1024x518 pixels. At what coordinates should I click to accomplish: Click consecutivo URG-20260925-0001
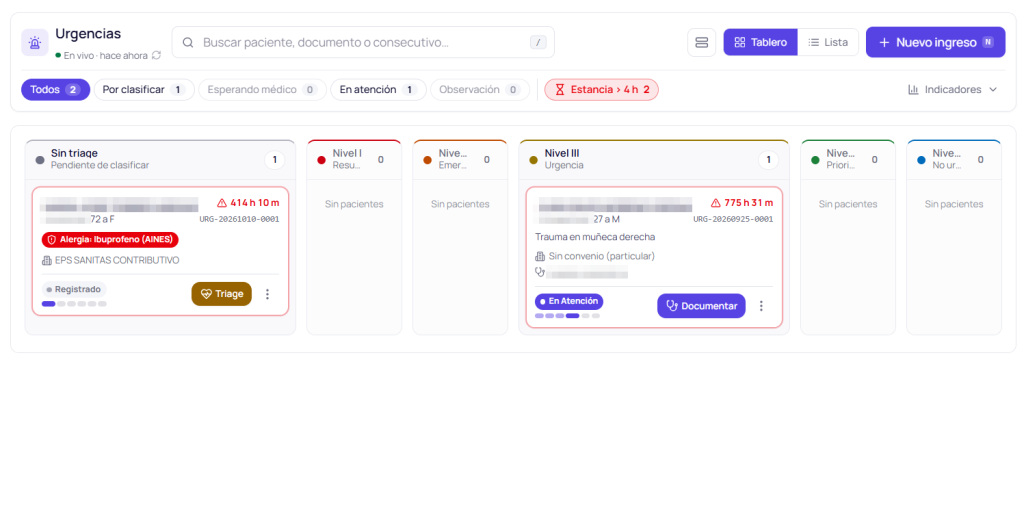click(733, 219)
